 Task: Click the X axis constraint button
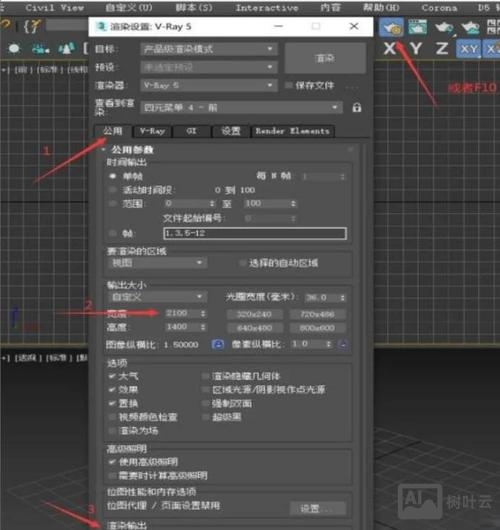click(x=390, y=49)
